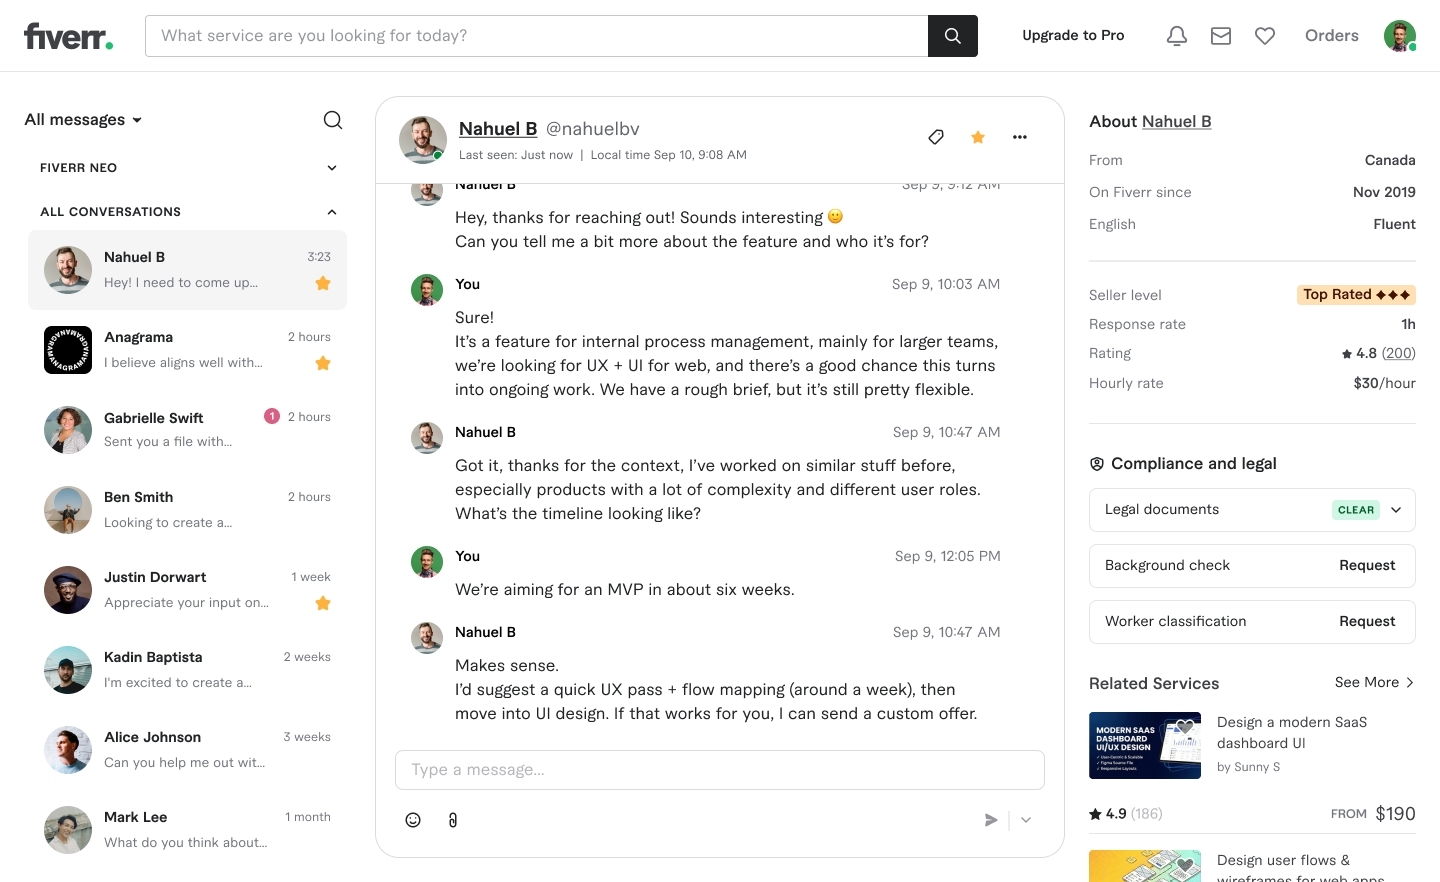The image size is (1440, 882).
Task: Open the Orders menu item
Action: [1331, 36]
